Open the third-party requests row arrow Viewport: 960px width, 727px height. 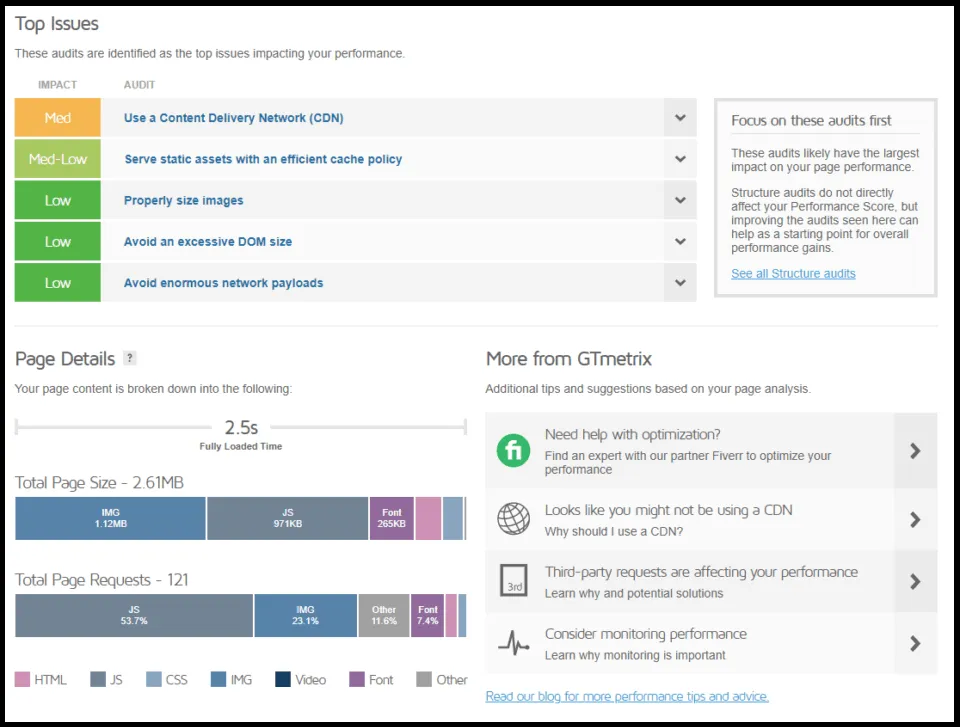point(915,581)
